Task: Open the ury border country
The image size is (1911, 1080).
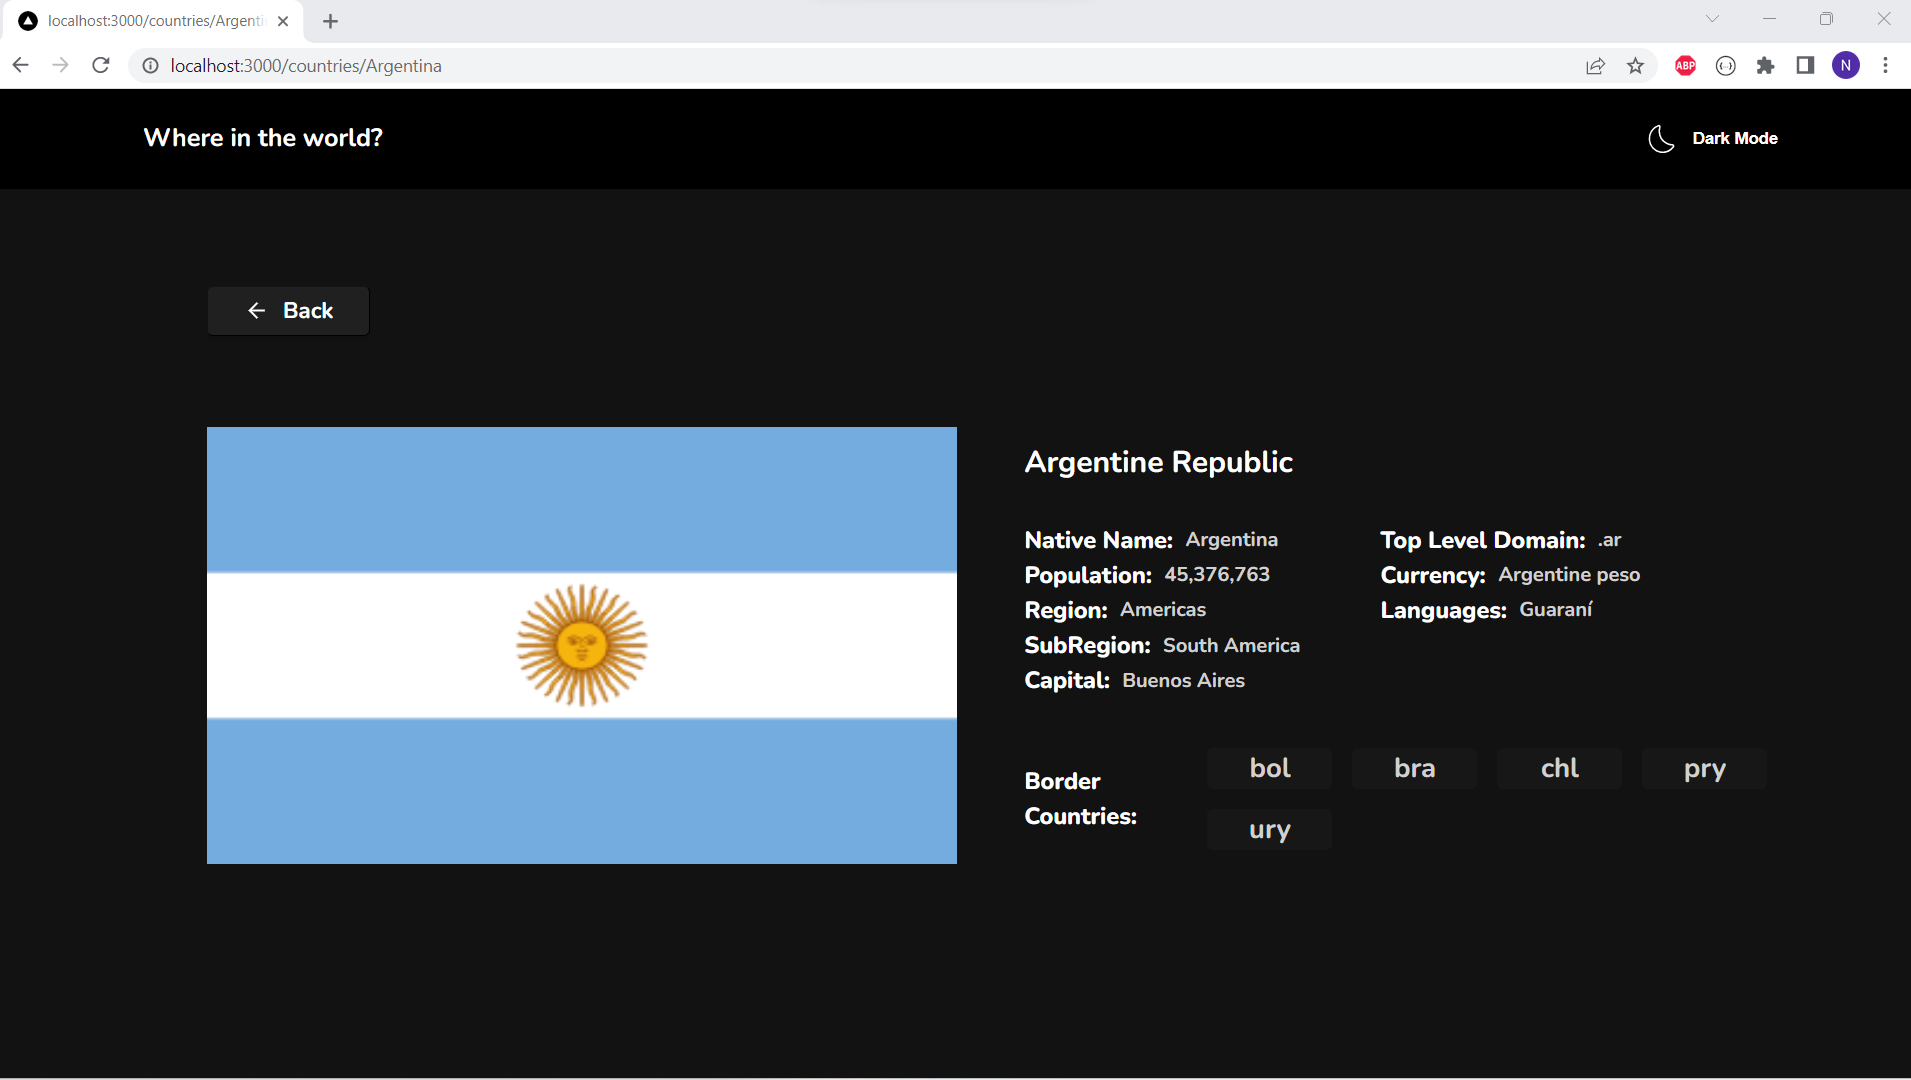Action: tap(1269, 829)
